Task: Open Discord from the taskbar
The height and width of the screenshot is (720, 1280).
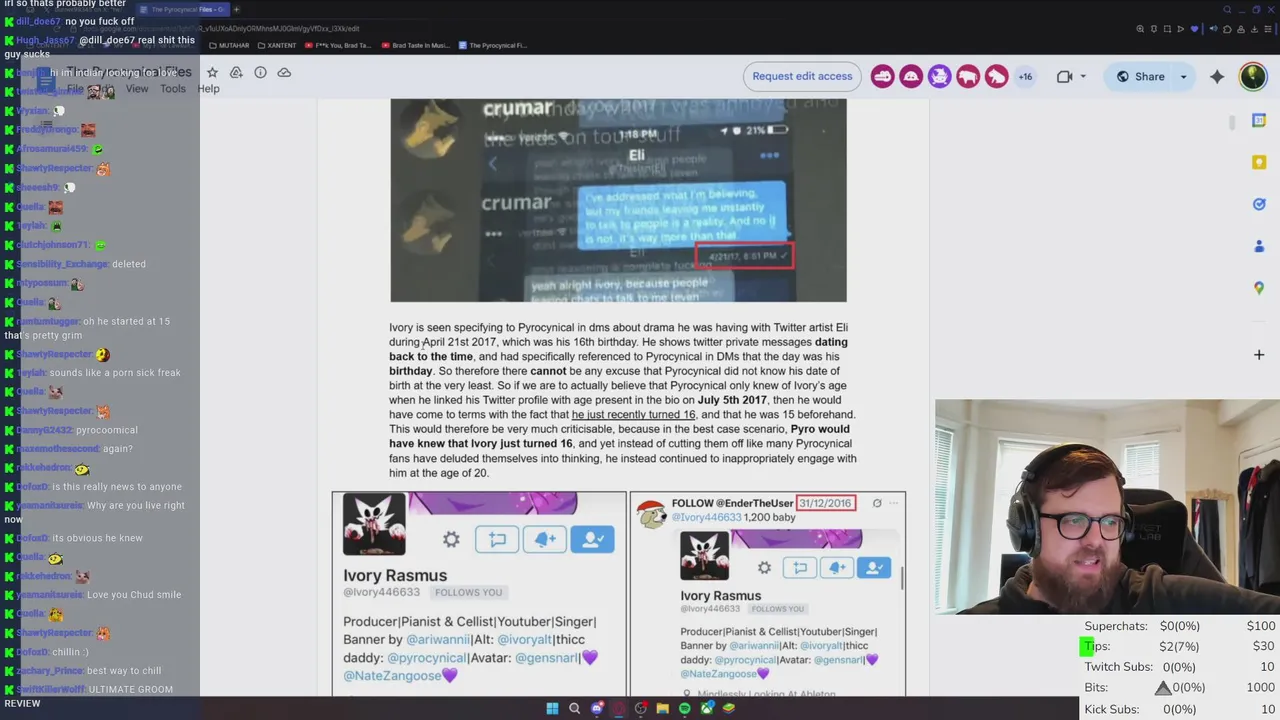Action: click(x=597, y=708)
